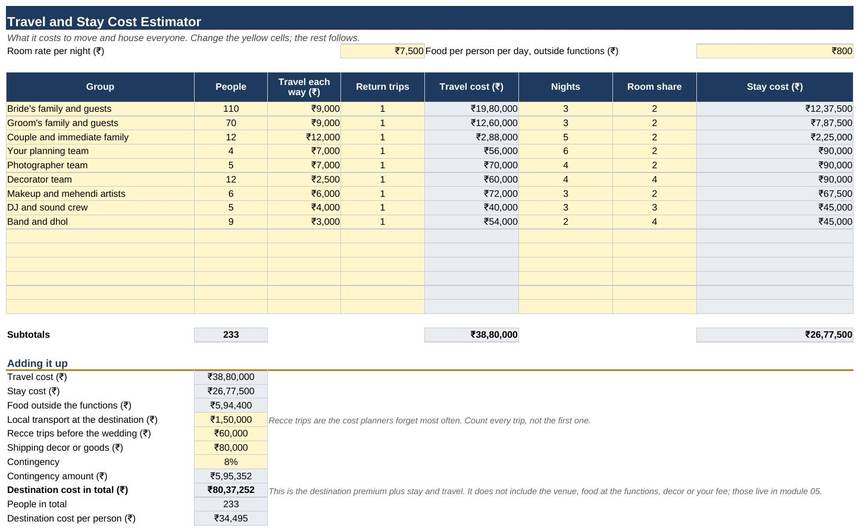Select the ₹54,000 travel cost cell
This screenshot has width=860, height=531.
pyautogui.click(x=471, y=222)
